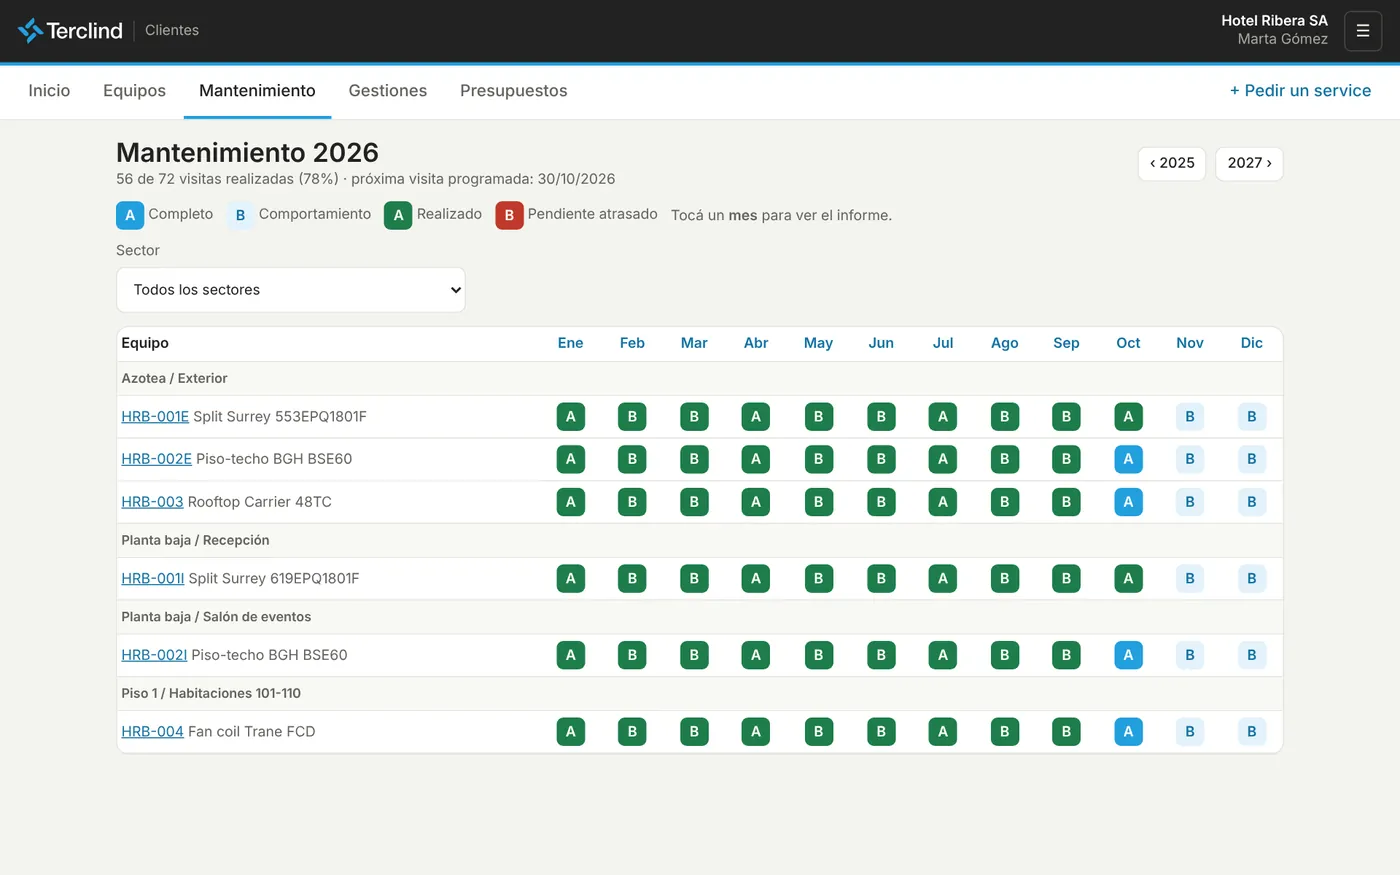Viewport: 1400px width, 875px height.
Task: Open January badge for HRB-001E Split Surrey
Action: pos(570,417)
